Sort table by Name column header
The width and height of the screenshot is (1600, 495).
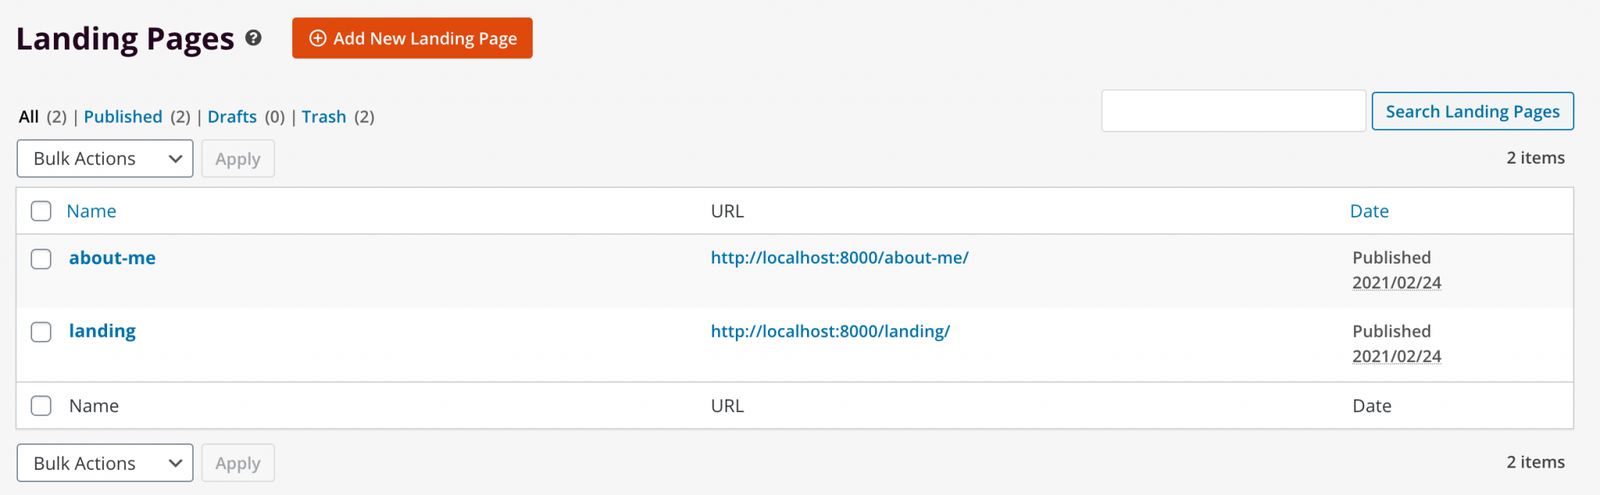click(91, 211)
